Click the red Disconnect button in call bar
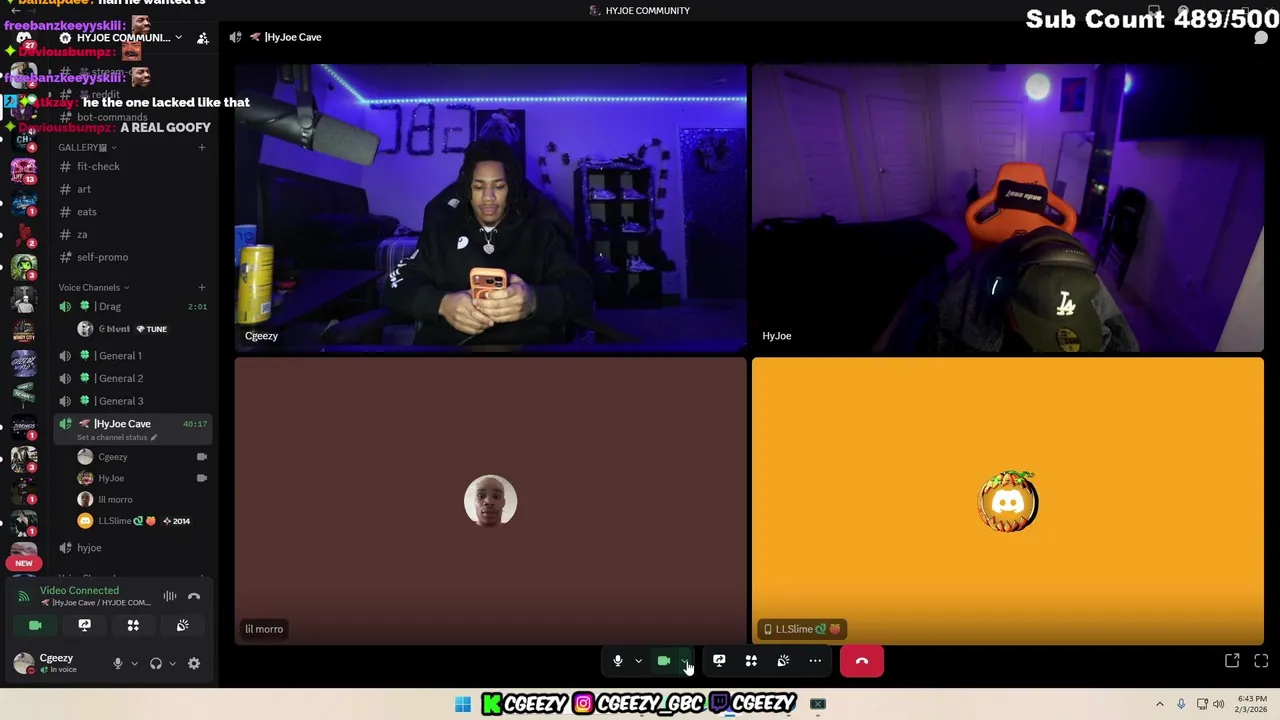 pos(862,661)
